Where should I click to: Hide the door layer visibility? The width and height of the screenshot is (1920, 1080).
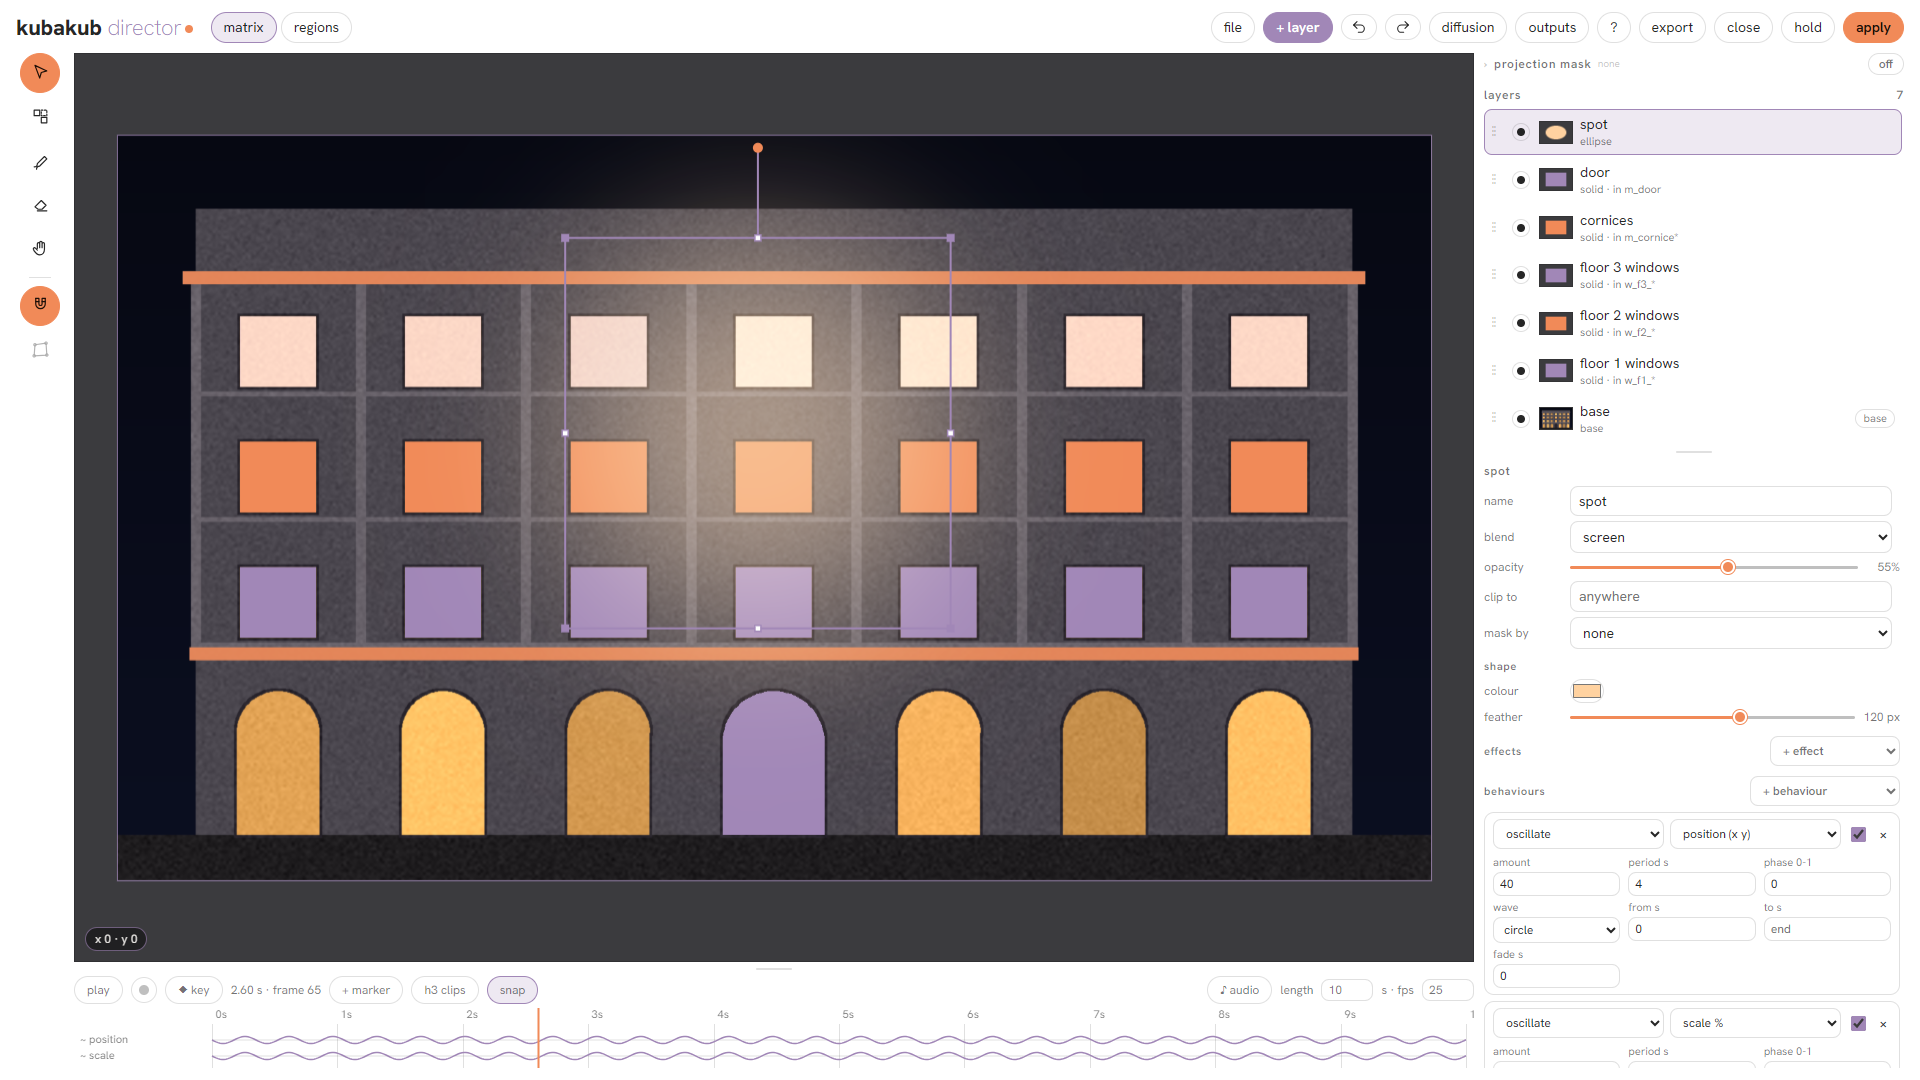point(1521,180)
